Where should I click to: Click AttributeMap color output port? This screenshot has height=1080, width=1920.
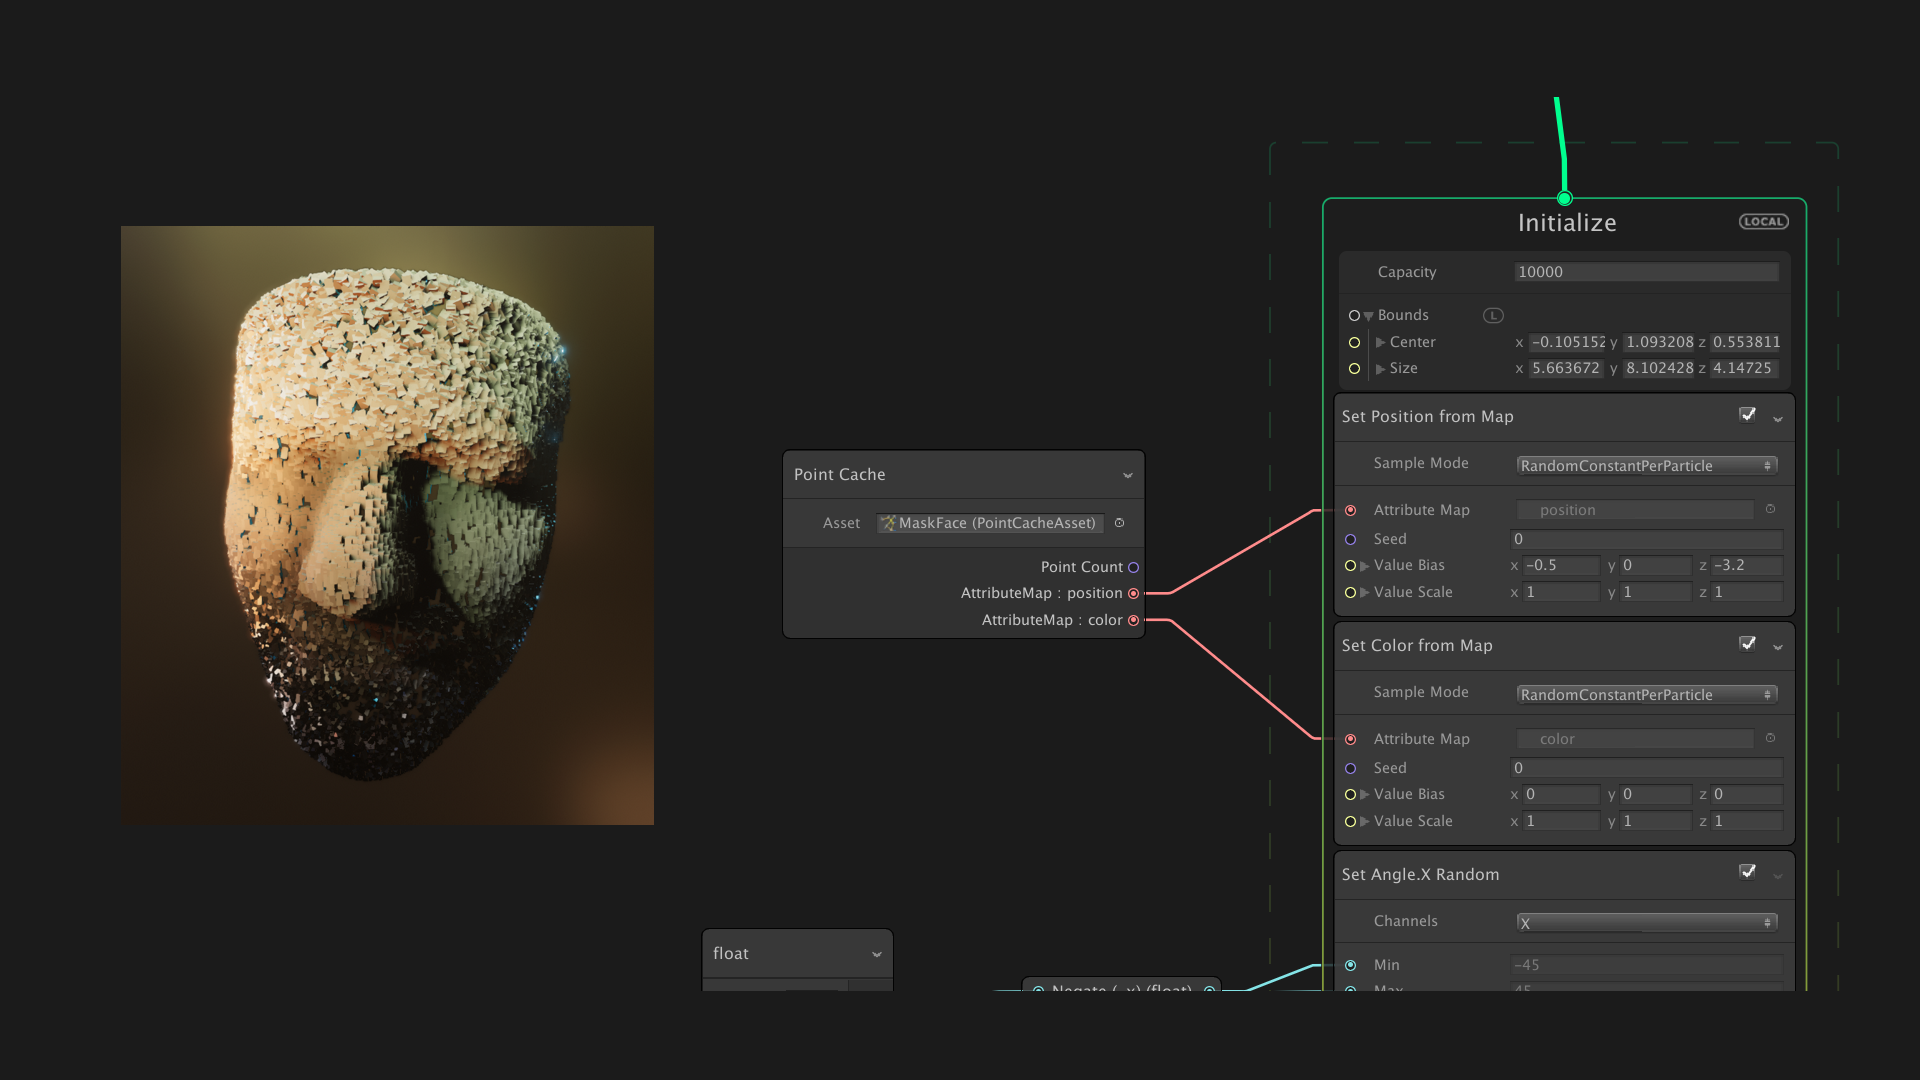pos(1133,621)
